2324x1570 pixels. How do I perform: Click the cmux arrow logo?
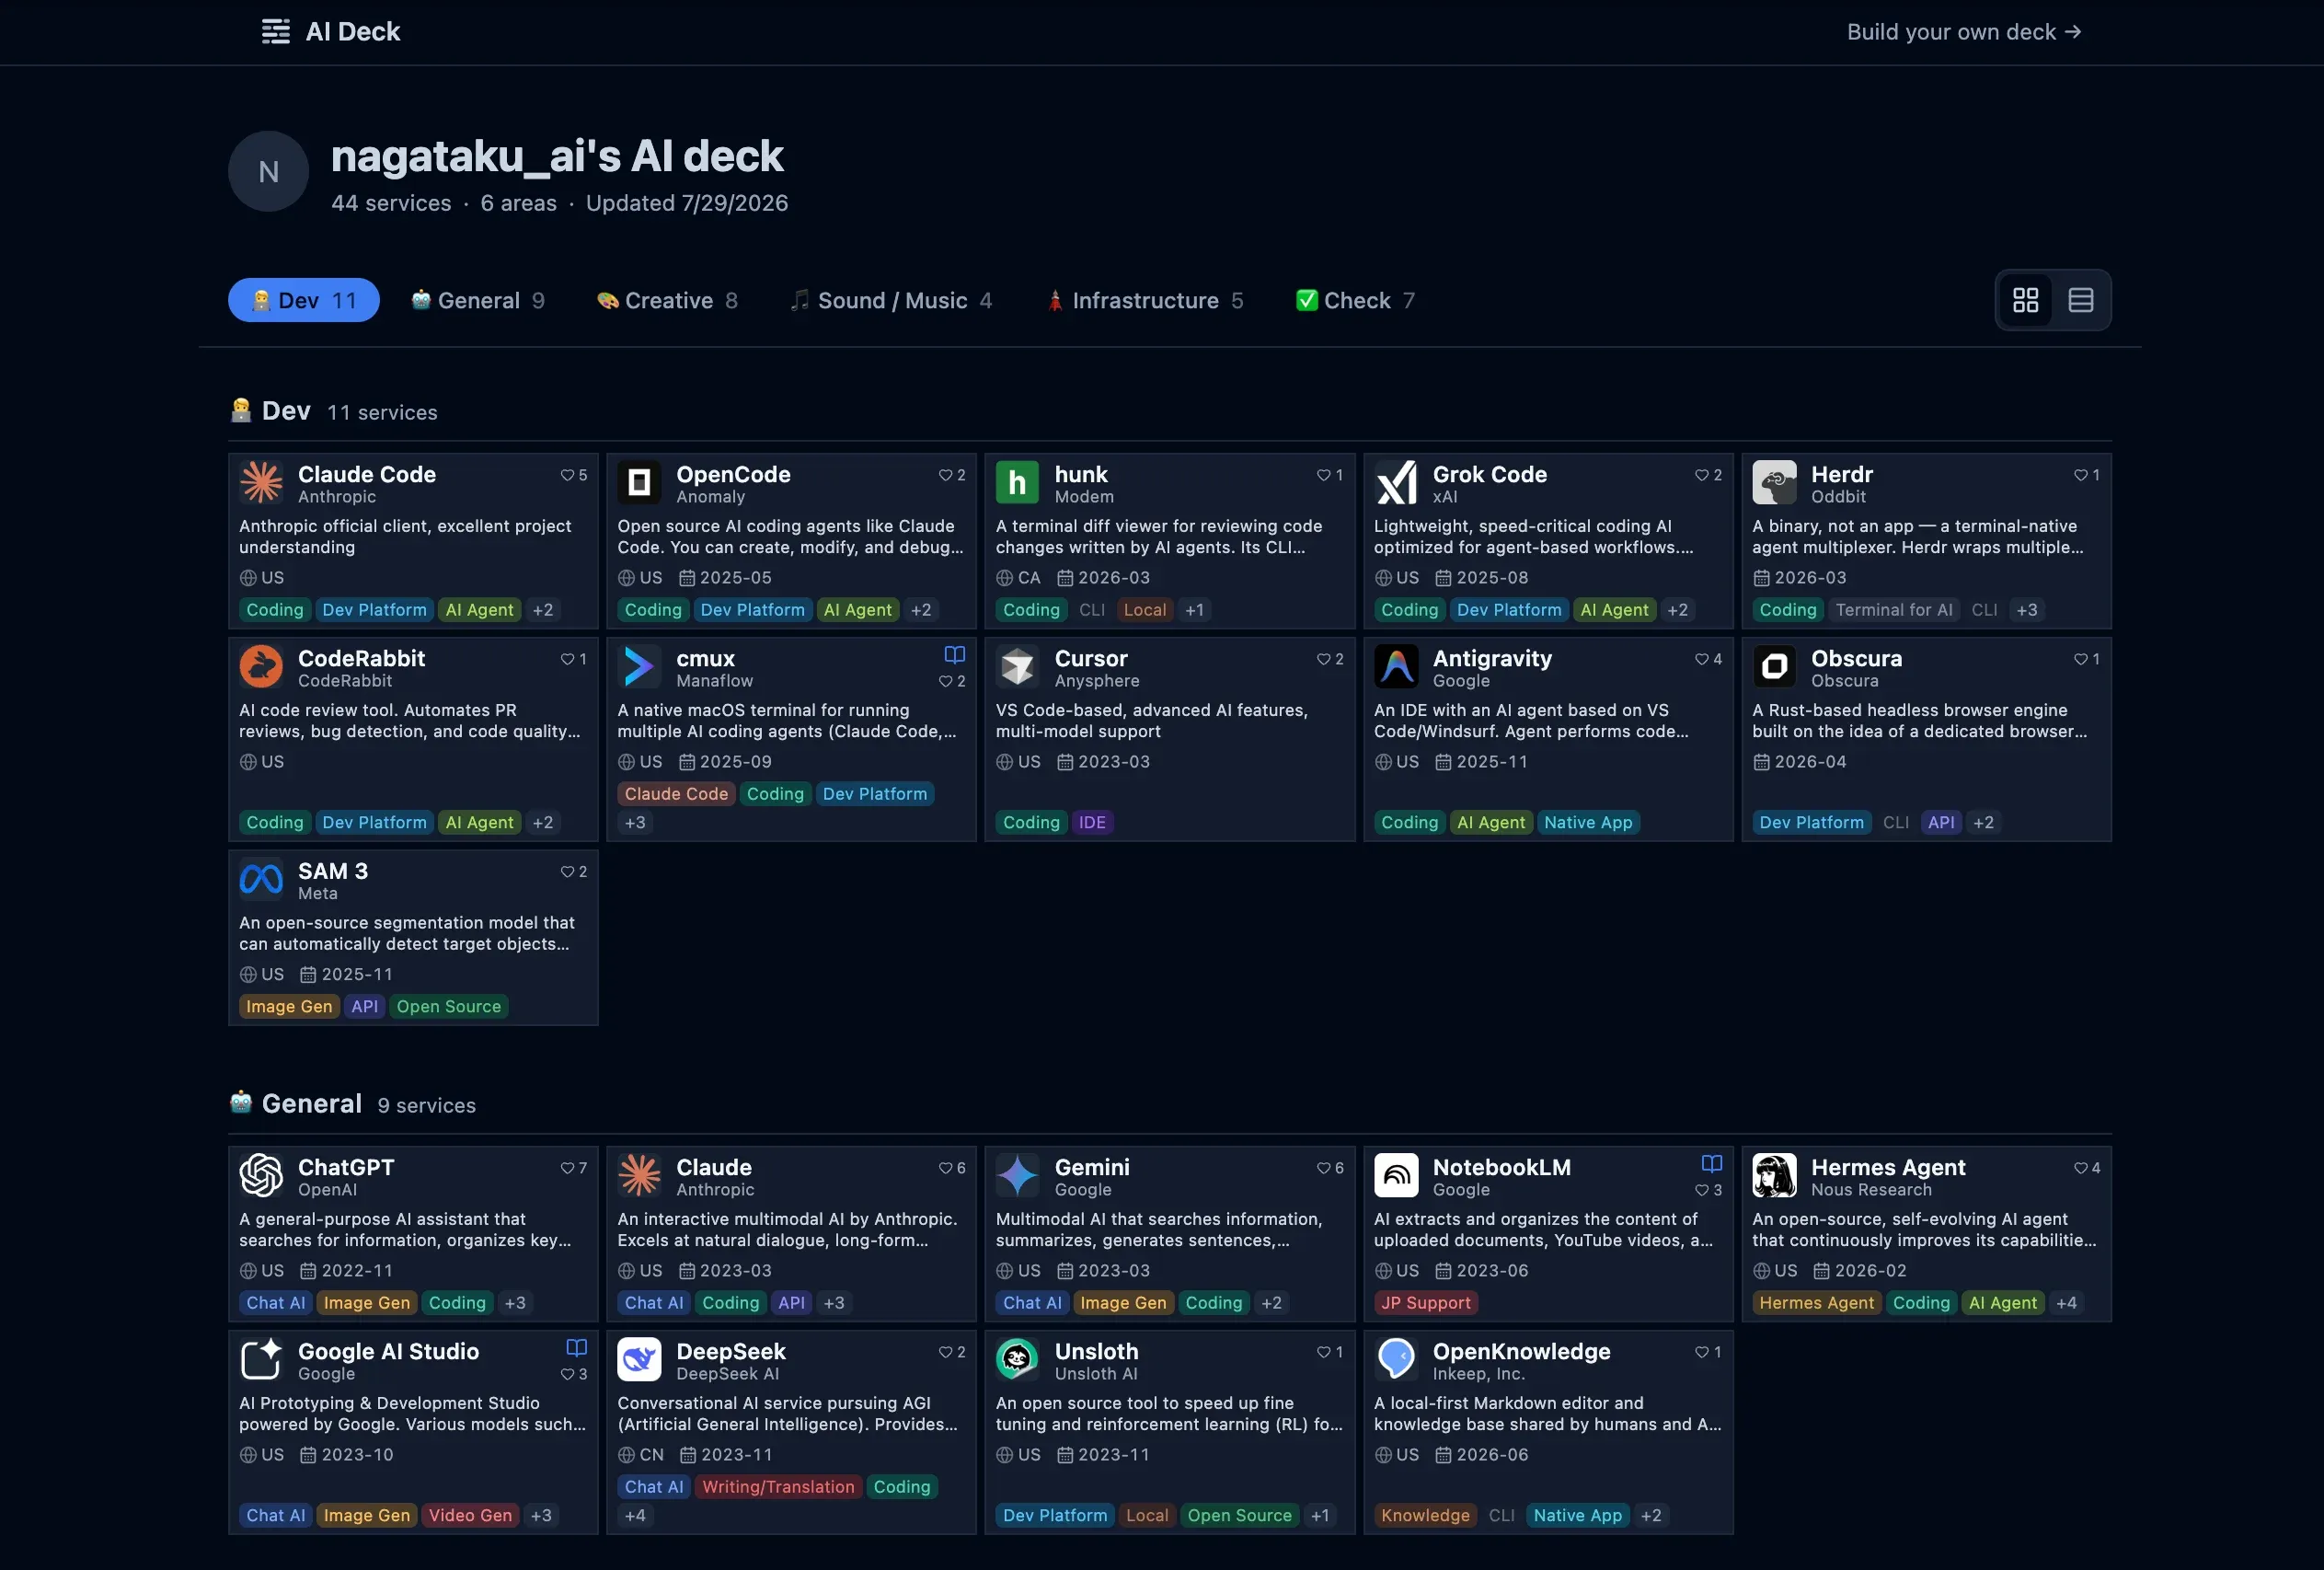click(x=639, y=666)
